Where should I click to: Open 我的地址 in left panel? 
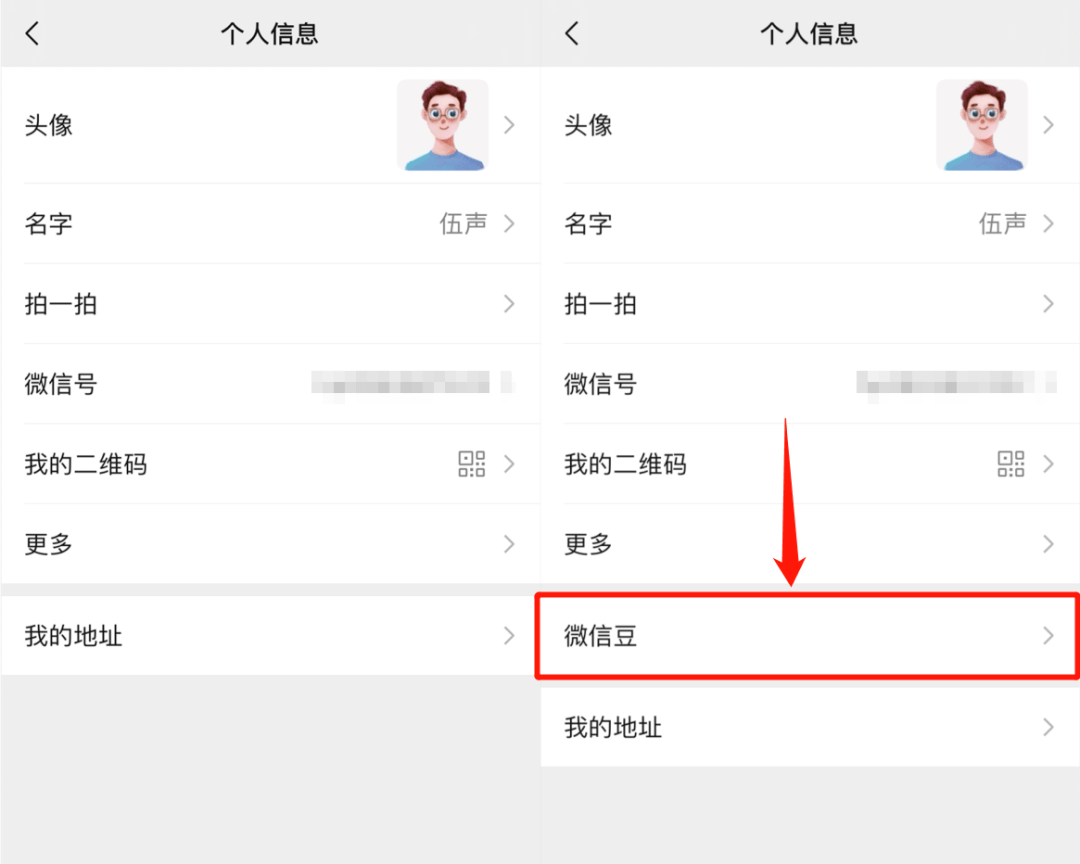coord(271,635)
